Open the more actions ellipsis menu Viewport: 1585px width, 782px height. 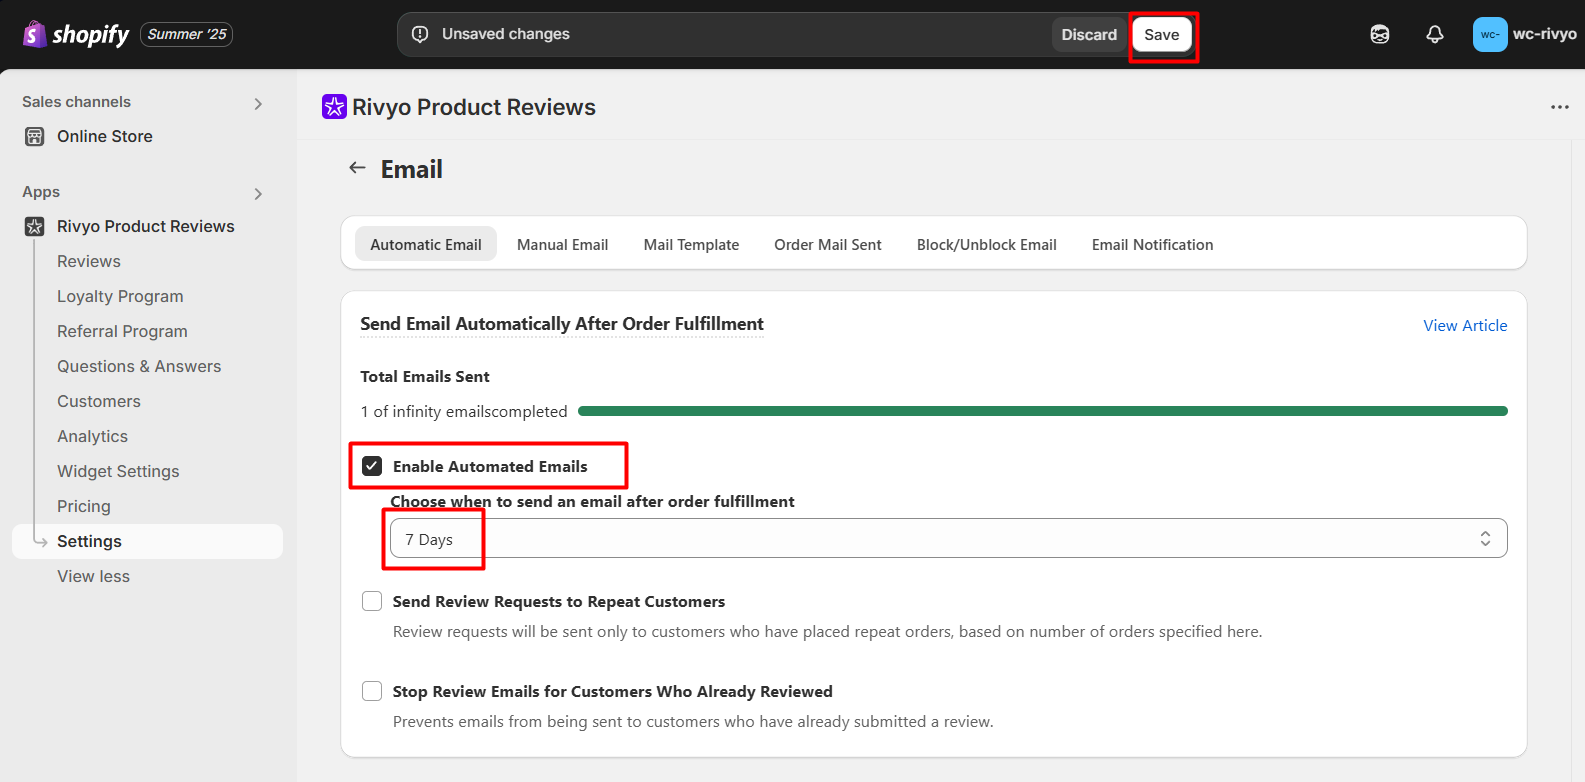[x=1559, y=107]
